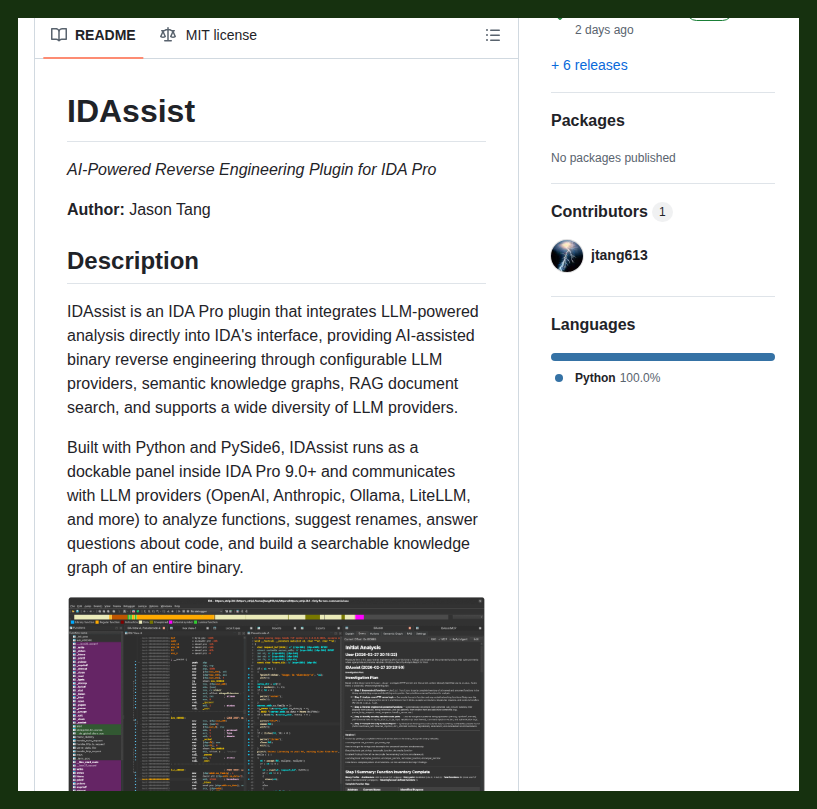Open the IDAssist screenshot image
The height and width of the screenshot is (809, 817).
tap(276, 694)
